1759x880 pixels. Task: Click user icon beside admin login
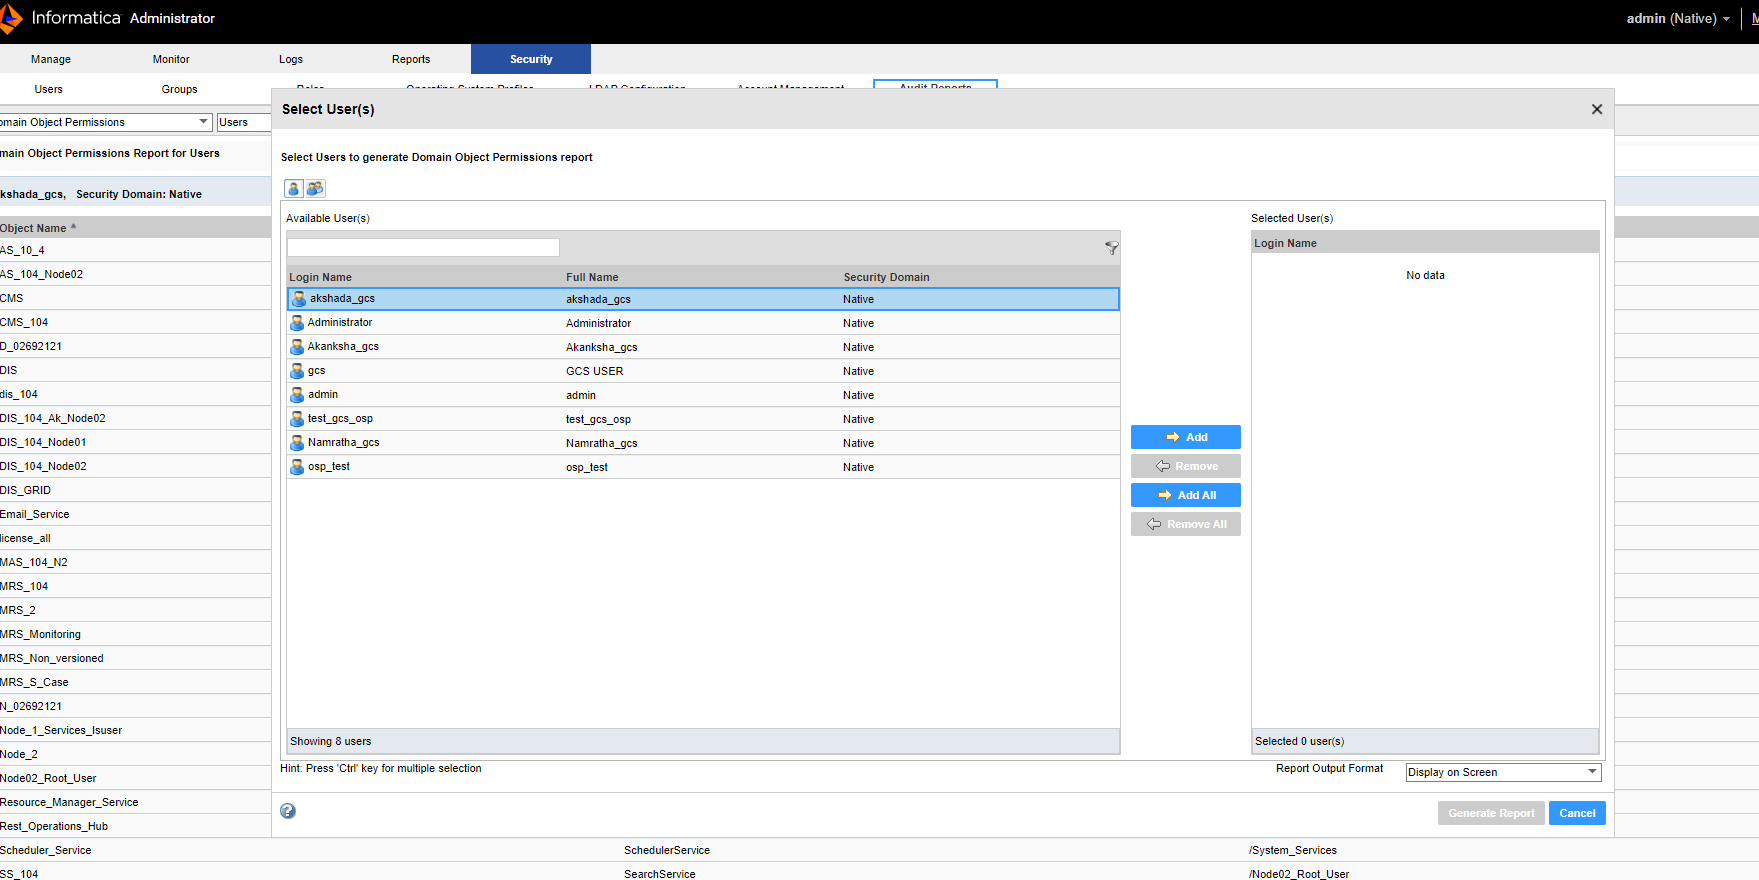[297, 395]
